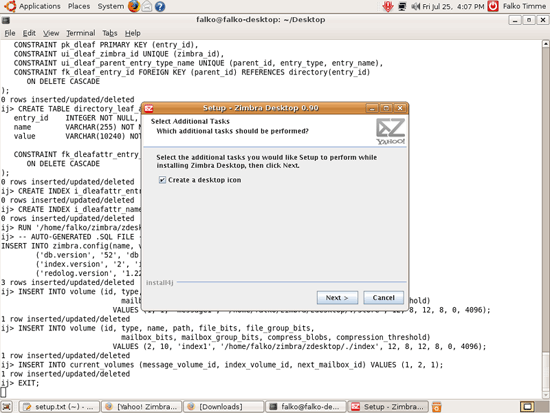Switch to falko@falko-de terminal taskbar item
Image resolution: width=550 pixels, height=413 pixels.
[x=306, y=407]
